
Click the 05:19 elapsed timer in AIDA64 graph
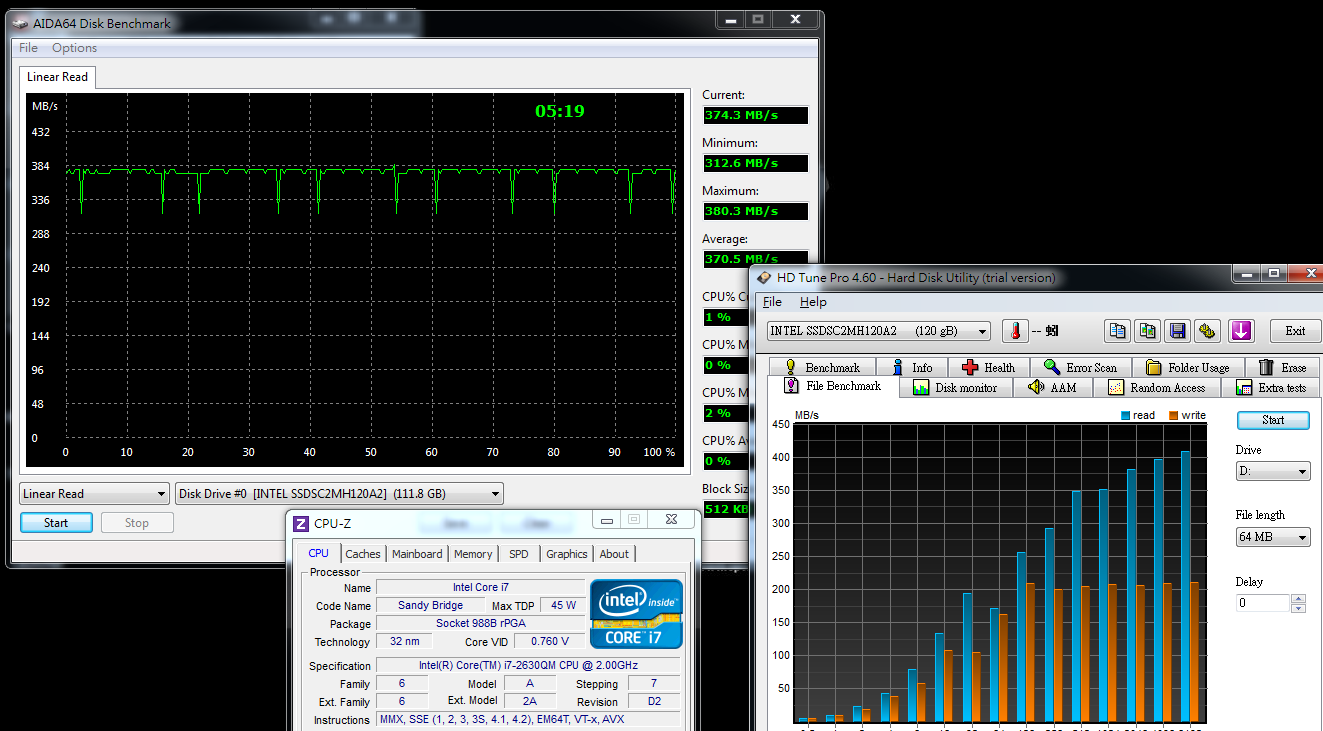[x=560, y=111]
